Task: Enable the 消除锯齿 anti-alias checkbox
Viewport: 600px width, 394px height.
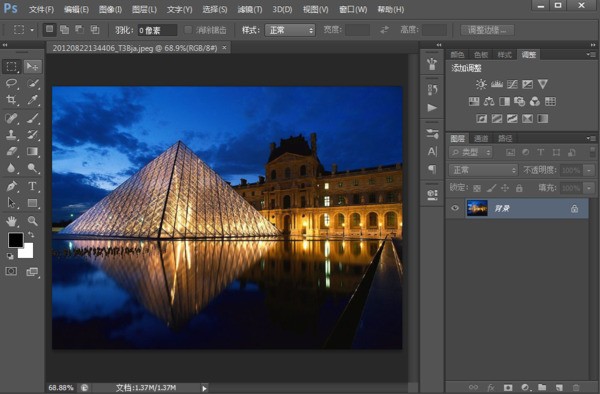Action: (188, 30)
